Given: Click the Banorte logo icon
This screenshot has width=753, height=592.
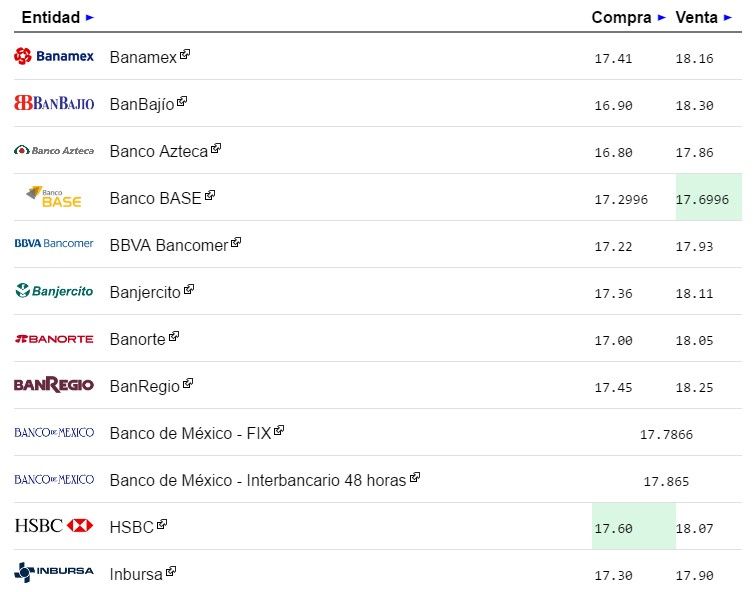Looking at the screenshot, I should (54, 338).
